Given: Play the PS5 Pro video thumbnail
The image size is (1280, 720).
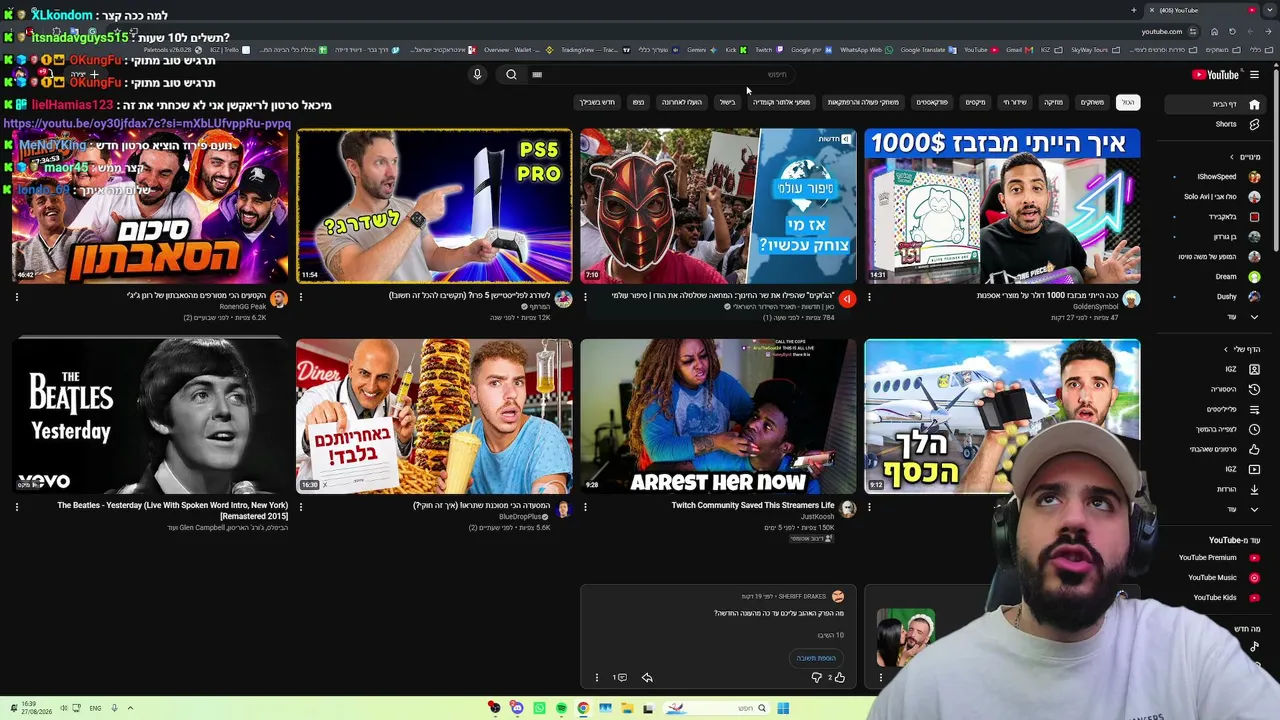Looking at the screenshot, I should click(434, 206).
